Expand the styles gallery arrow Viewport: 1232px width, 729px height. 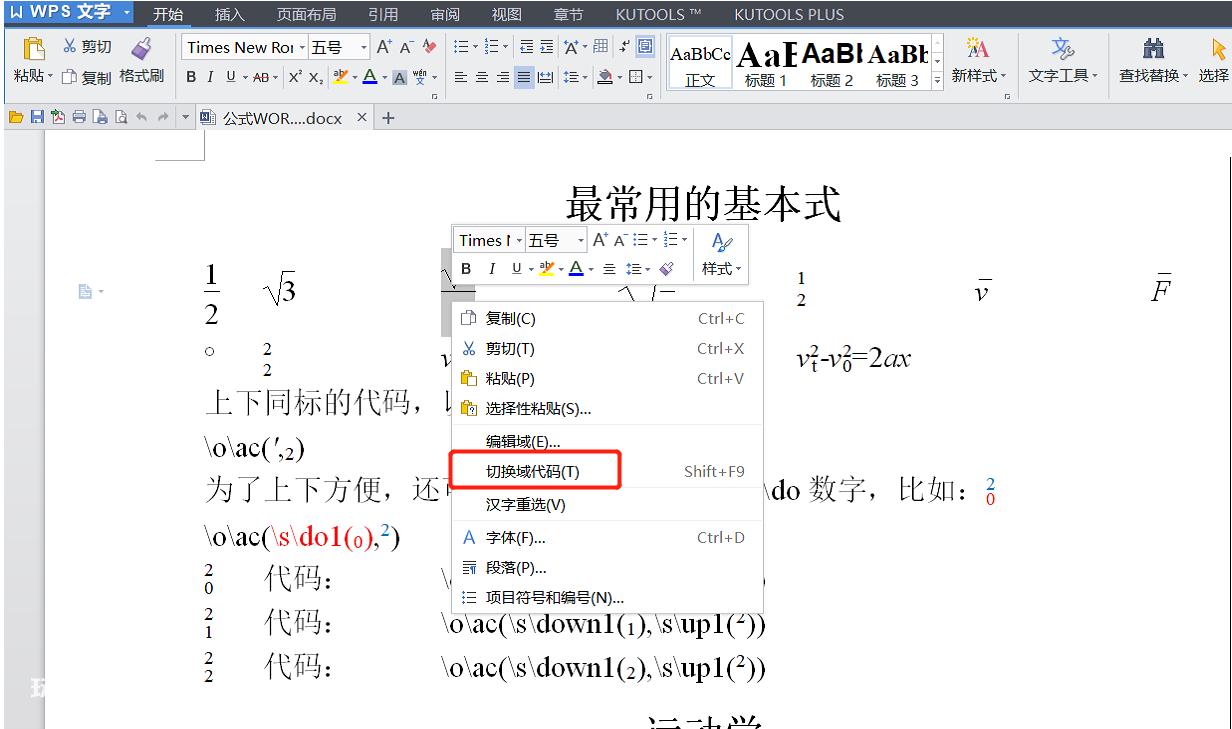coord(937,80)
